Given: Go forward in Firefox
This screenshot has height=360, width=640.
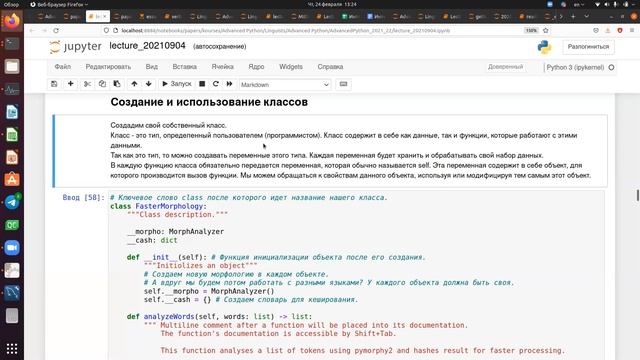Looking at the screenshot, I should pos(44,31).
